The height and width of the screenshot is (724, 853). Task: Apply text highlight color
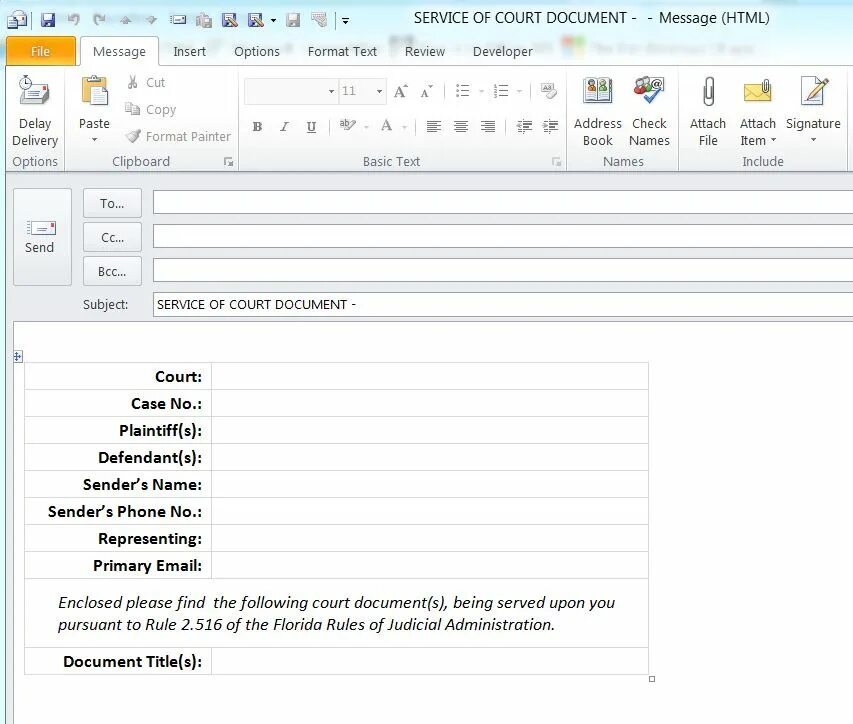[347, 126]
